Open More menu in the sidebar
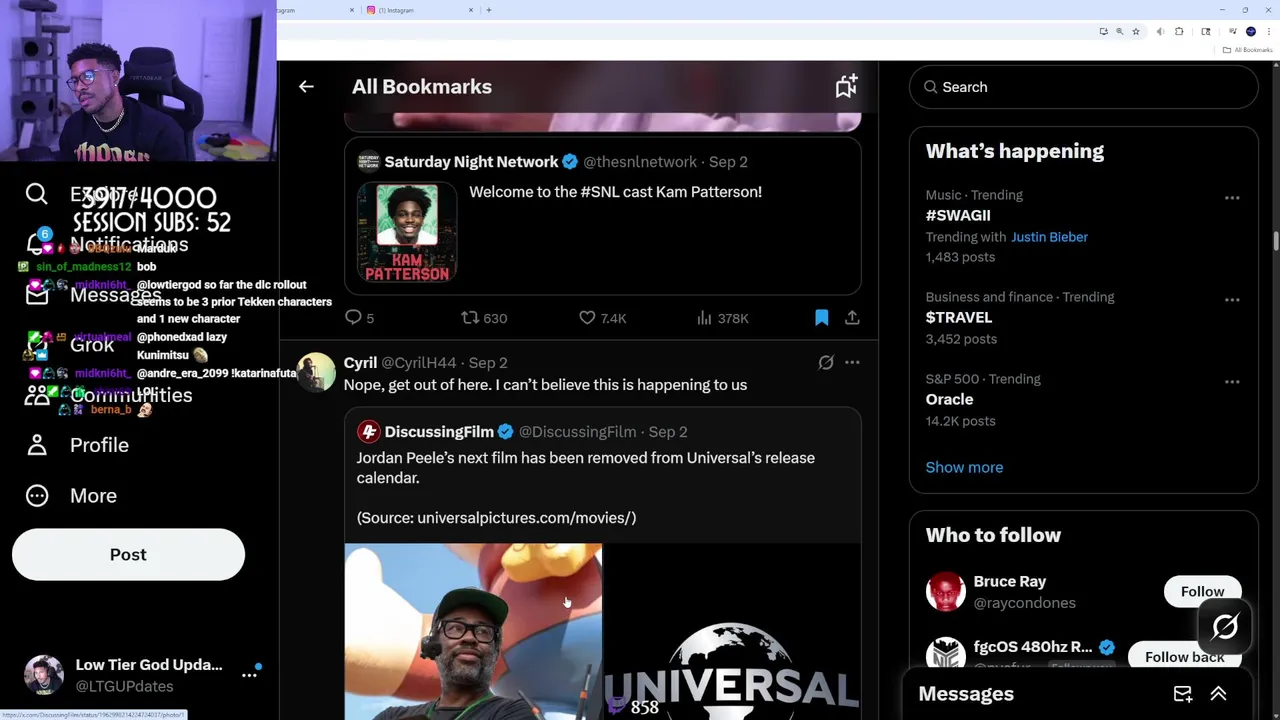Viewport: 1280px width, 720px height. point(71,496)
